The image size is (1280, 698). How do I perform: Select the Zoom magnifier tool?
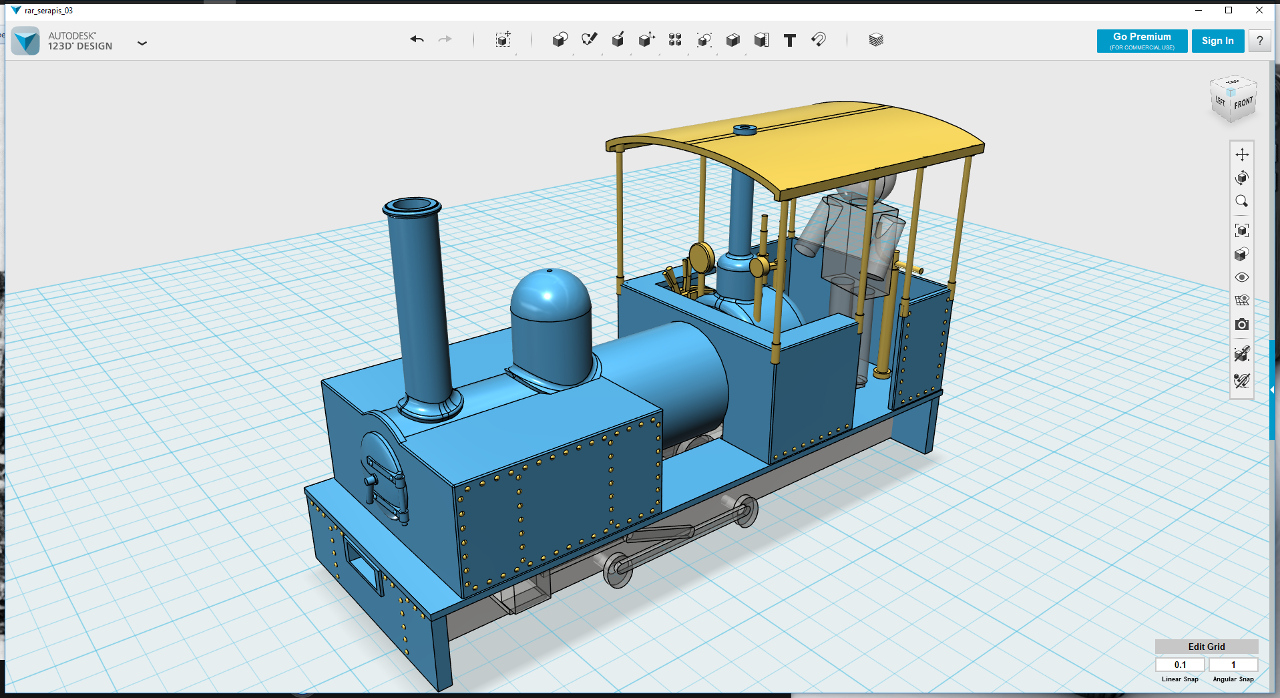1242,201
